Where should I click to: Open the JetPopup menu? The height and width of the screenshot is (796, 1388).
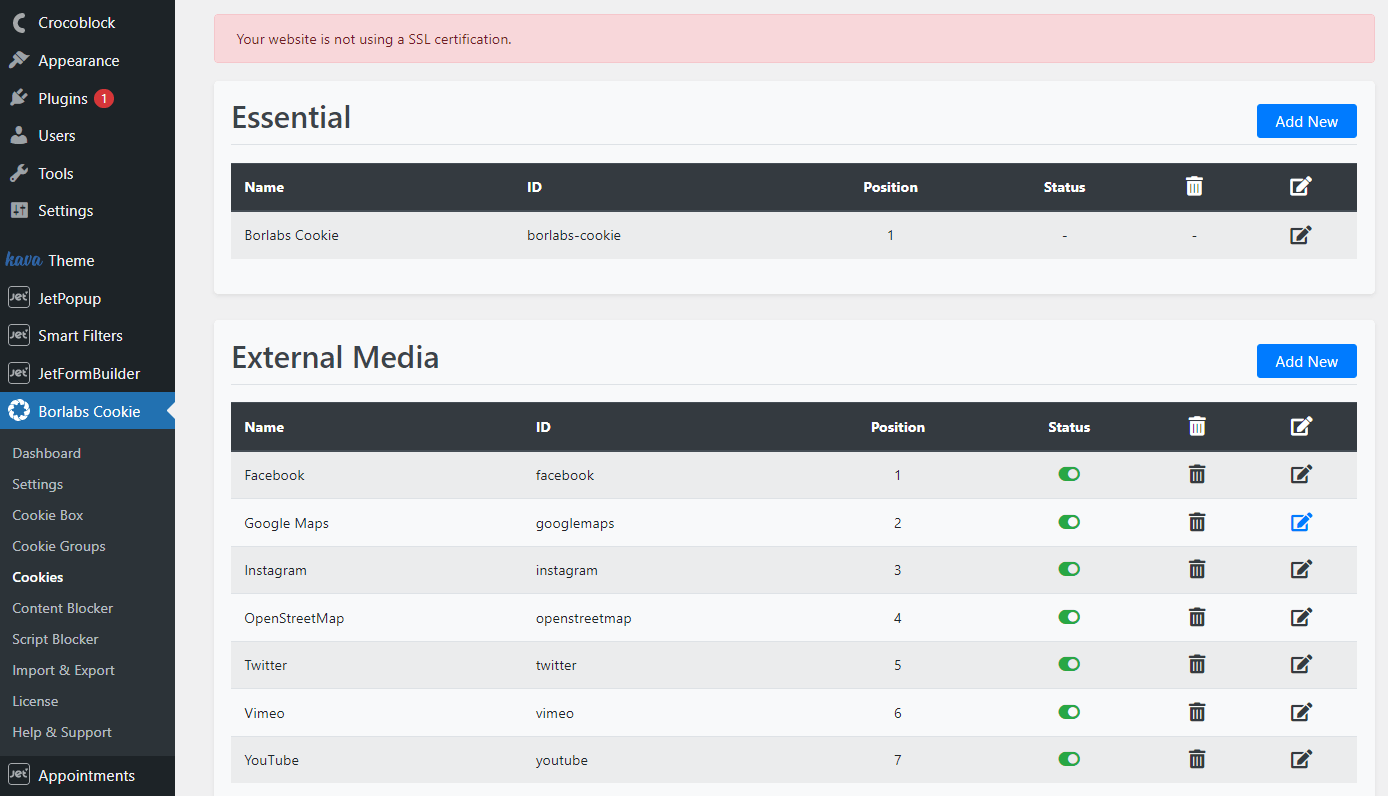tap(87, 298)
